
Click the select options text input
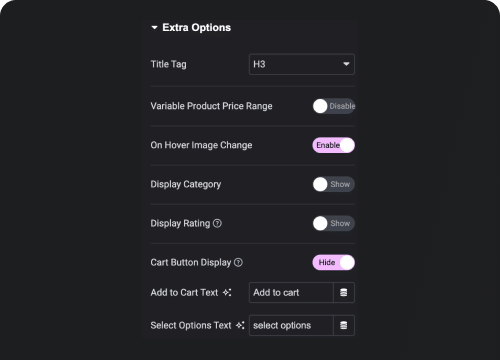click(291, 325)
